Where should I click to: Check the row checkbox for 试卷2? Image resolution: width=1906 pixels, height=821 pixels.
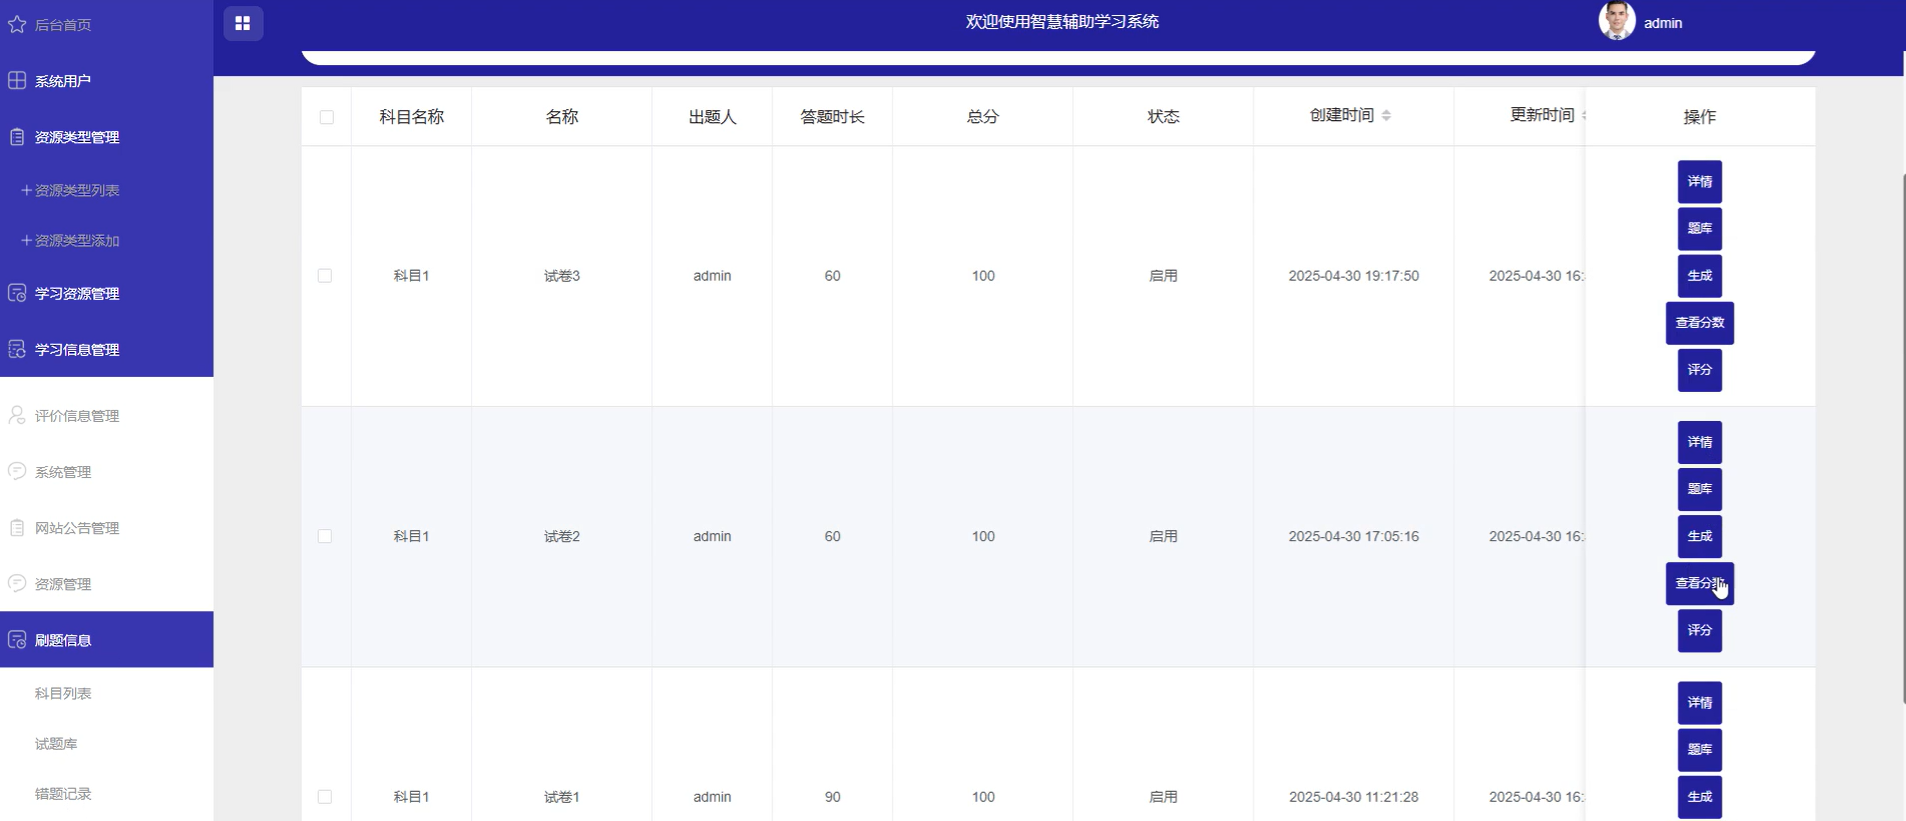[x=325, y=536]
